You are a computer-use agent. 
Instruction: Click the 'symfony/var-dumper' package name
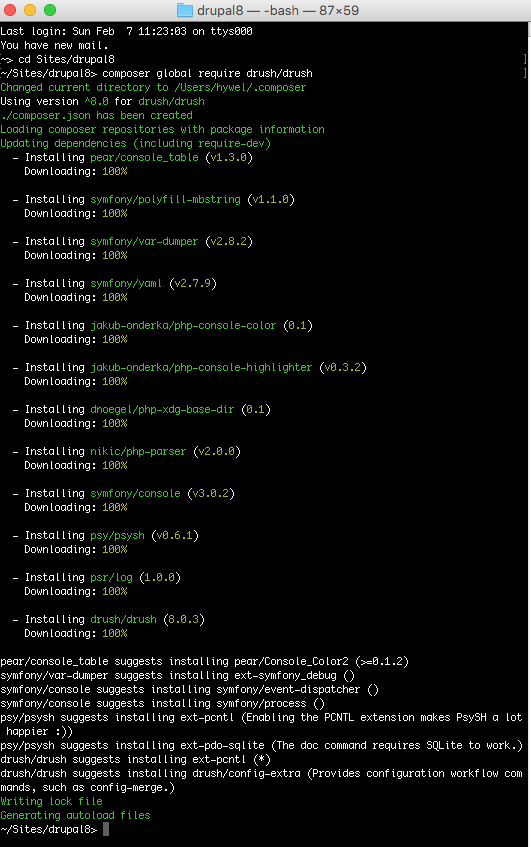tap(144, 241)
